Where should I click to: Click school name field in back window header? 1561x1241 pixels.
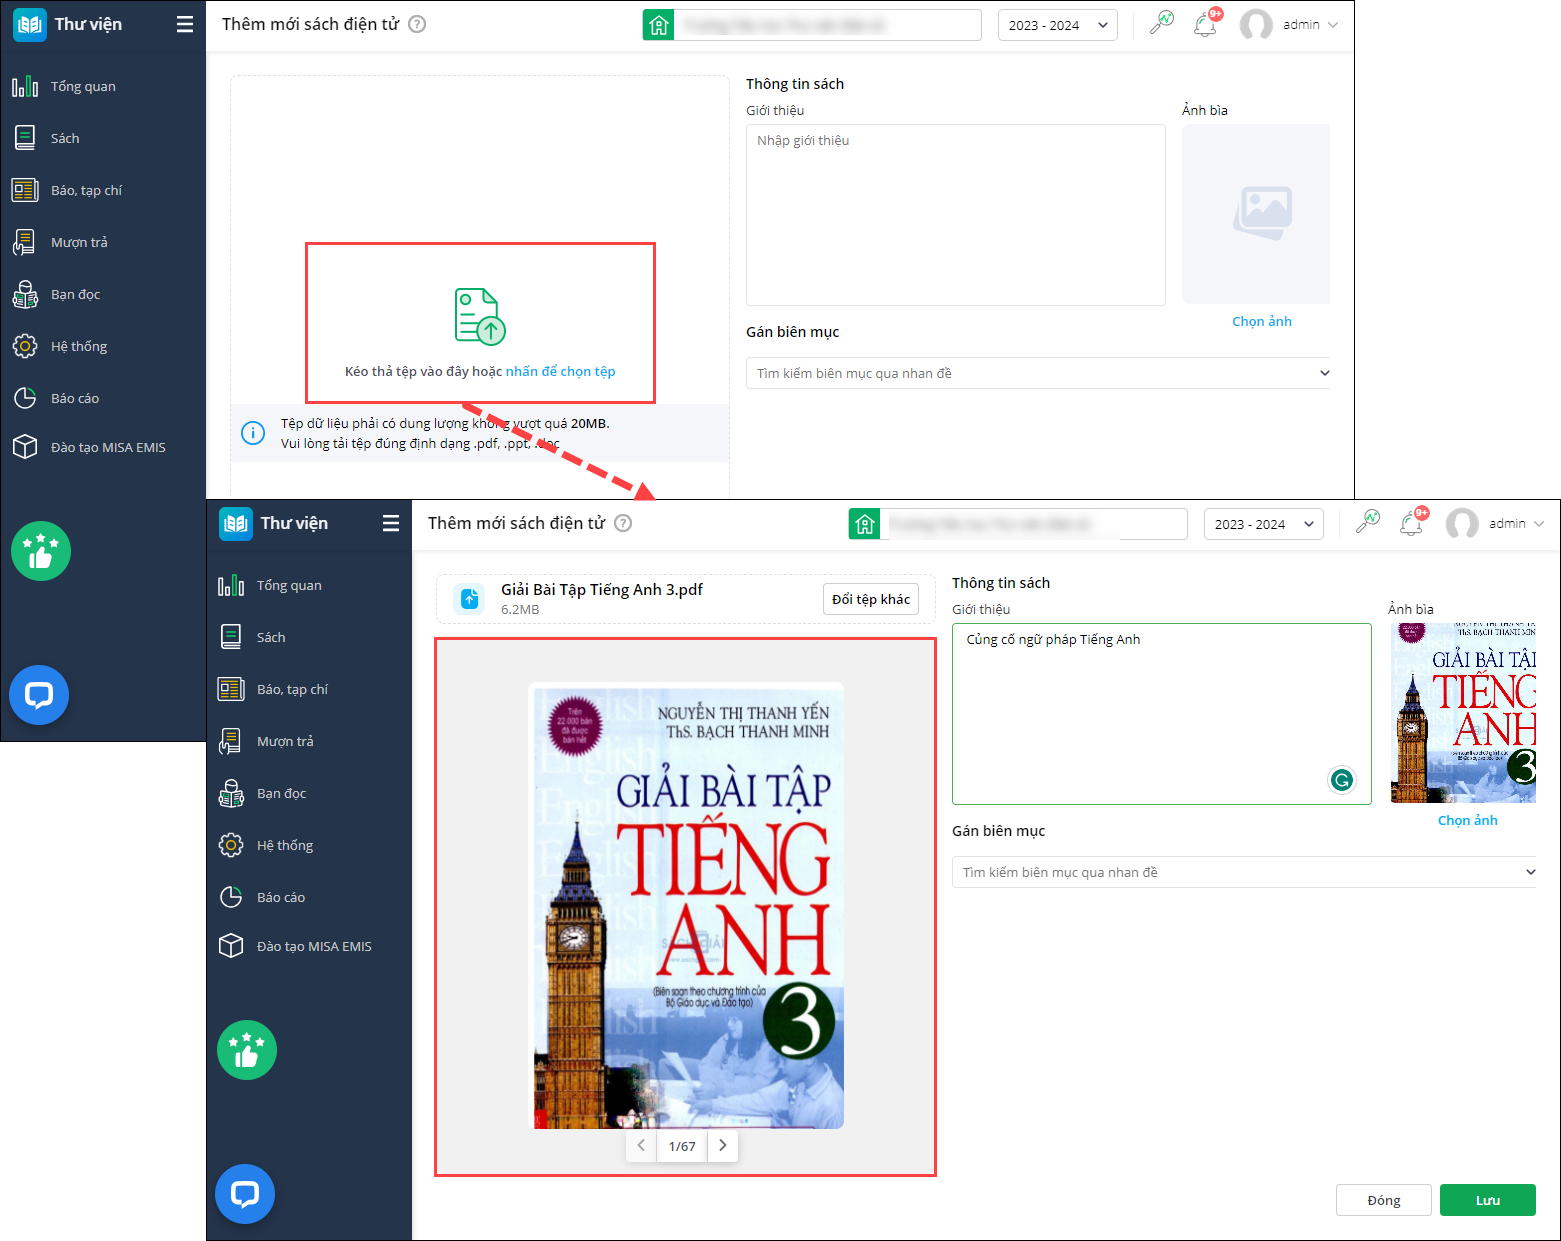click(828, 25)
